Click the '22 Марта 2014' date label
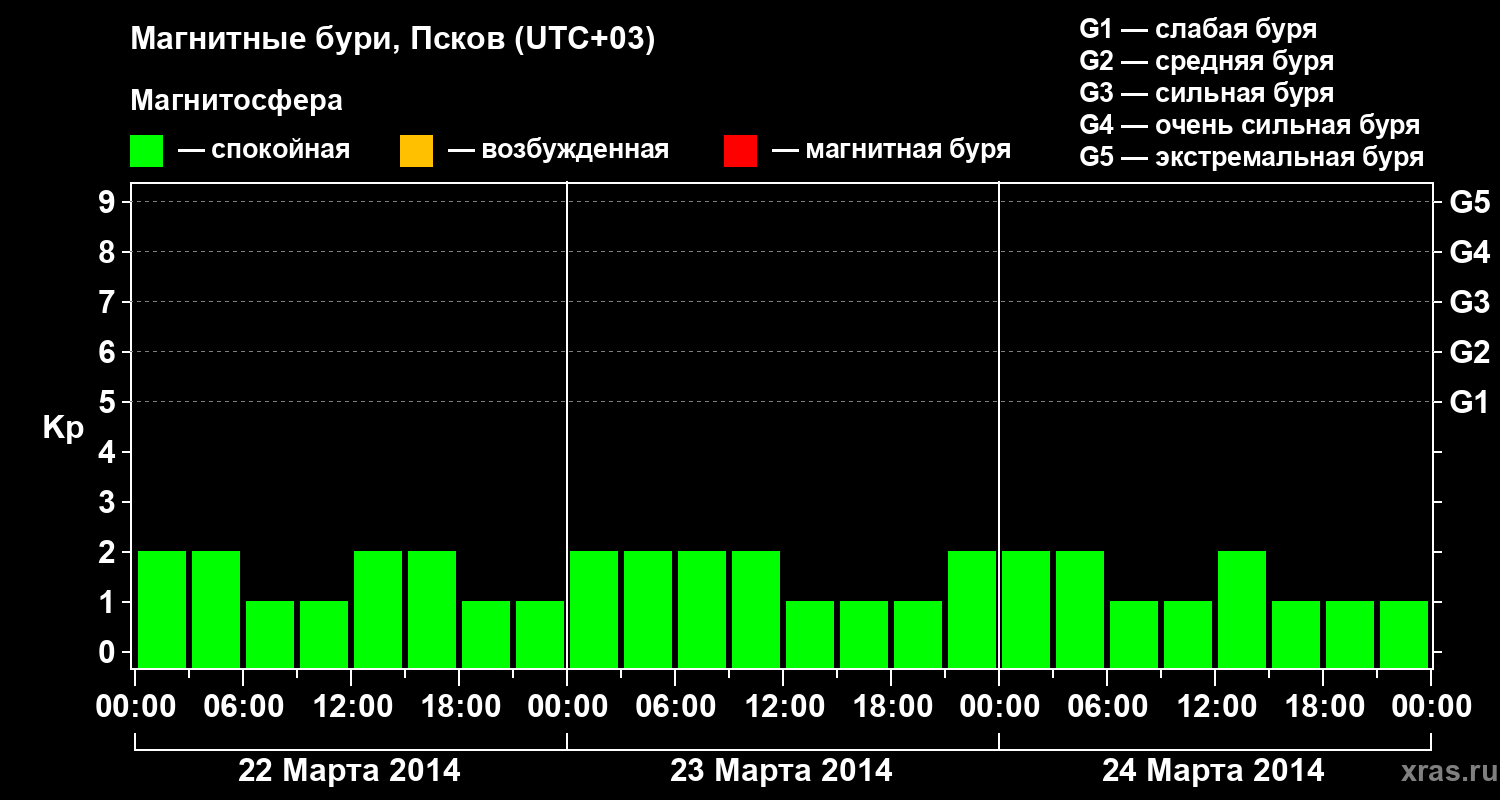1500x800 pixels. click(349, 771)
